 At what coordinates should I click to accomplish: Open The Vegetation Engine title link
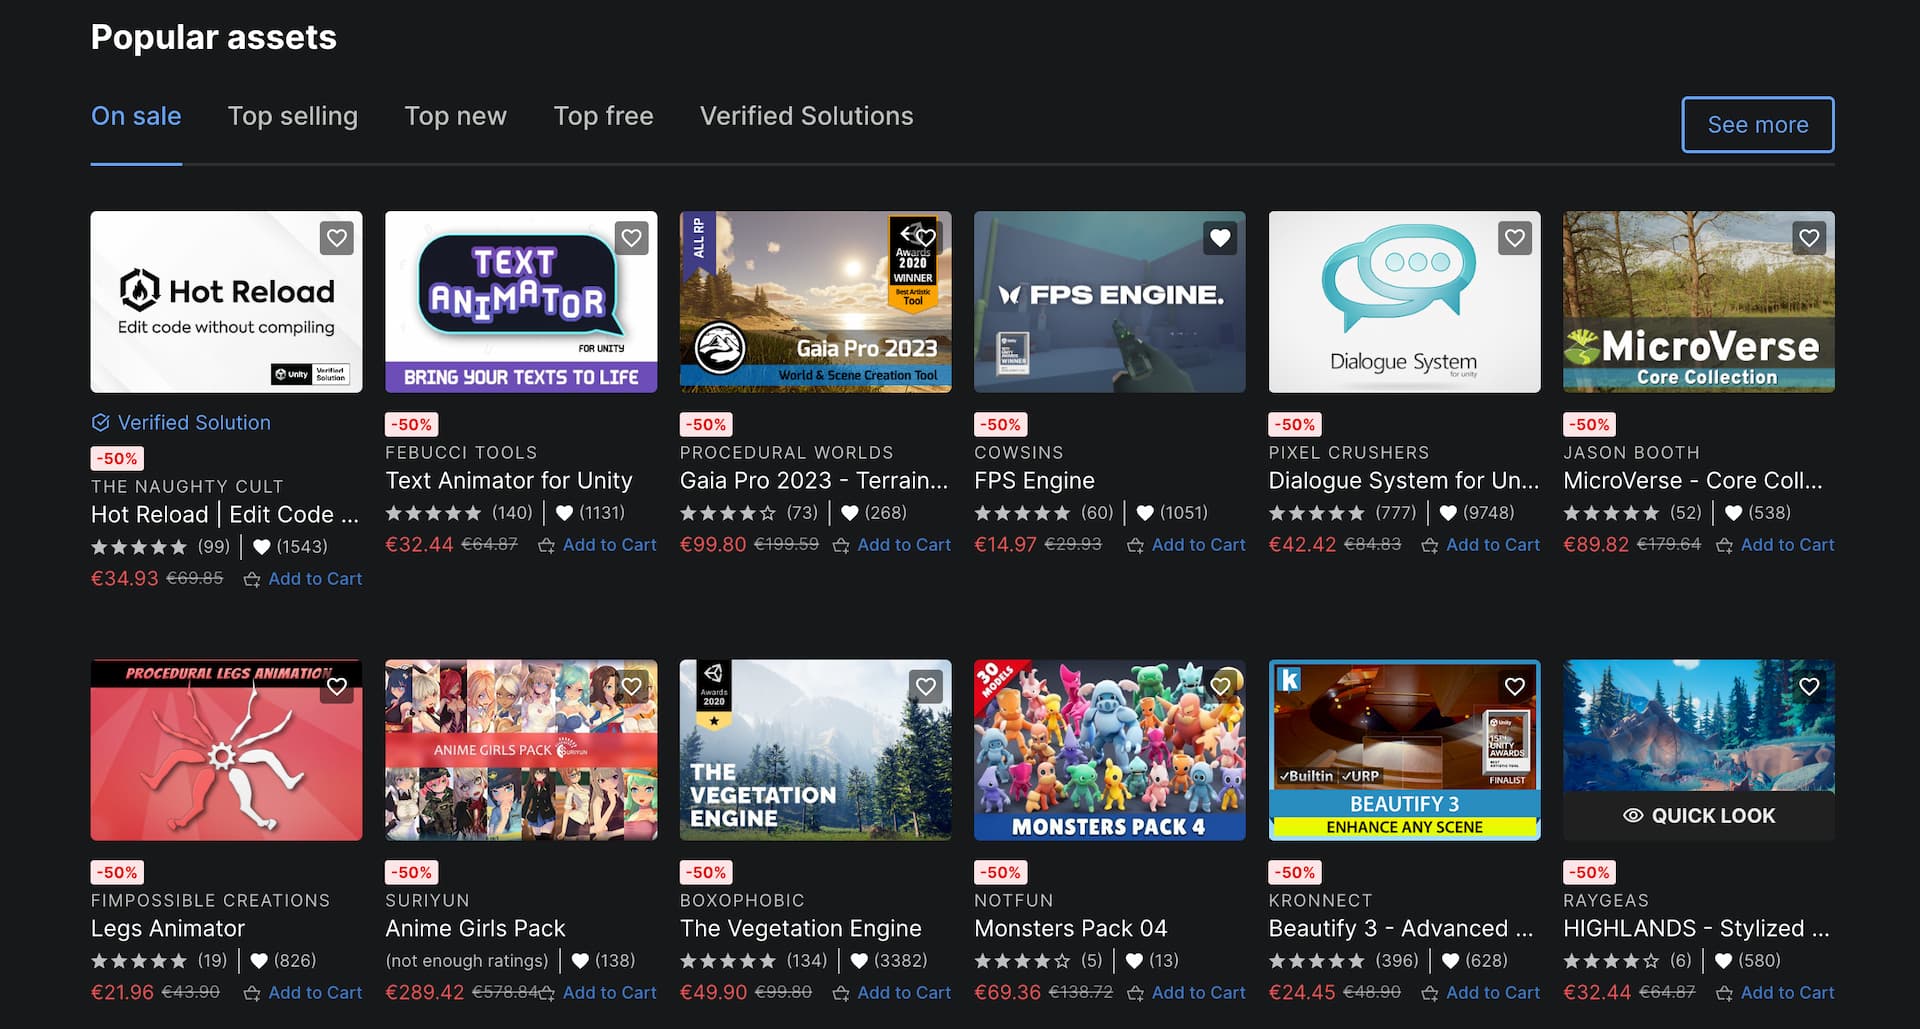pos(800,929)
